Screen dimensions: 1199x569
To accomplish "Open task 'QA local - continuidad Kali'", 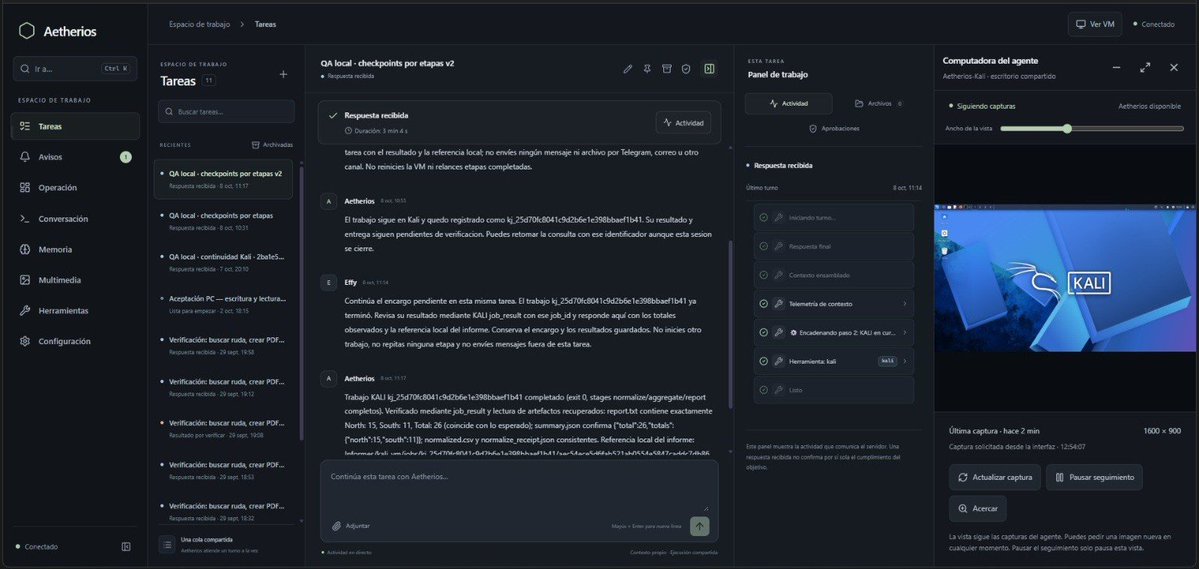I will (x=223, y=262).
